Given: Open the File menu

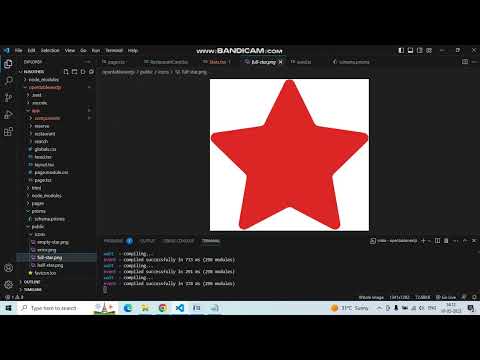Looking at the screenshot, I should pos(19,50).
